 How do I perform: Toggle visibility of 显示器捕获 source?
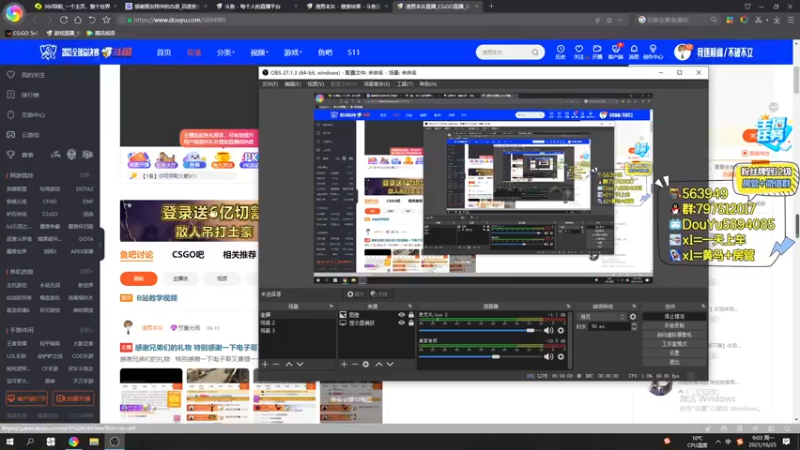click(402, 322)
